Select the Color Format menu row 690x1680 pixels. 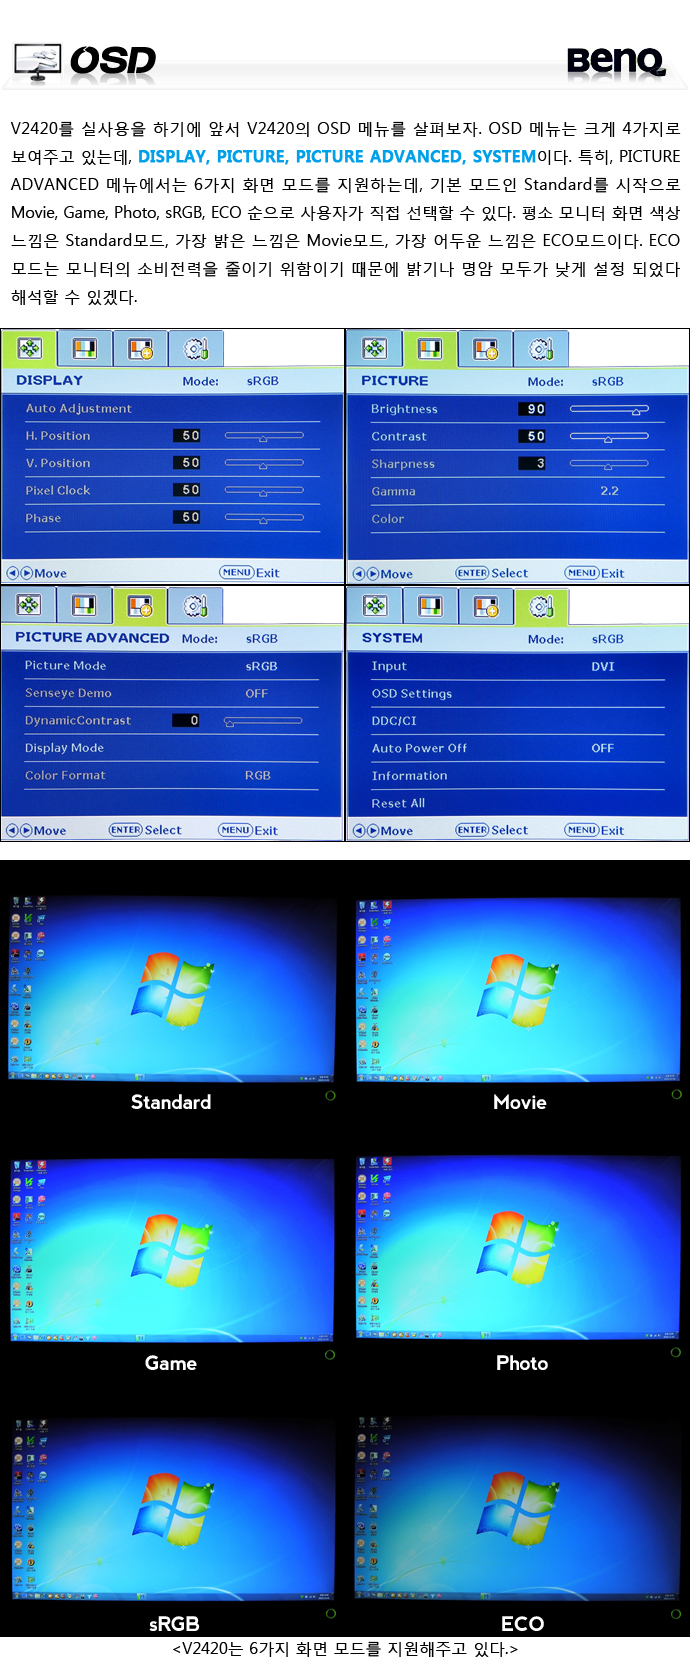(171, 775)
